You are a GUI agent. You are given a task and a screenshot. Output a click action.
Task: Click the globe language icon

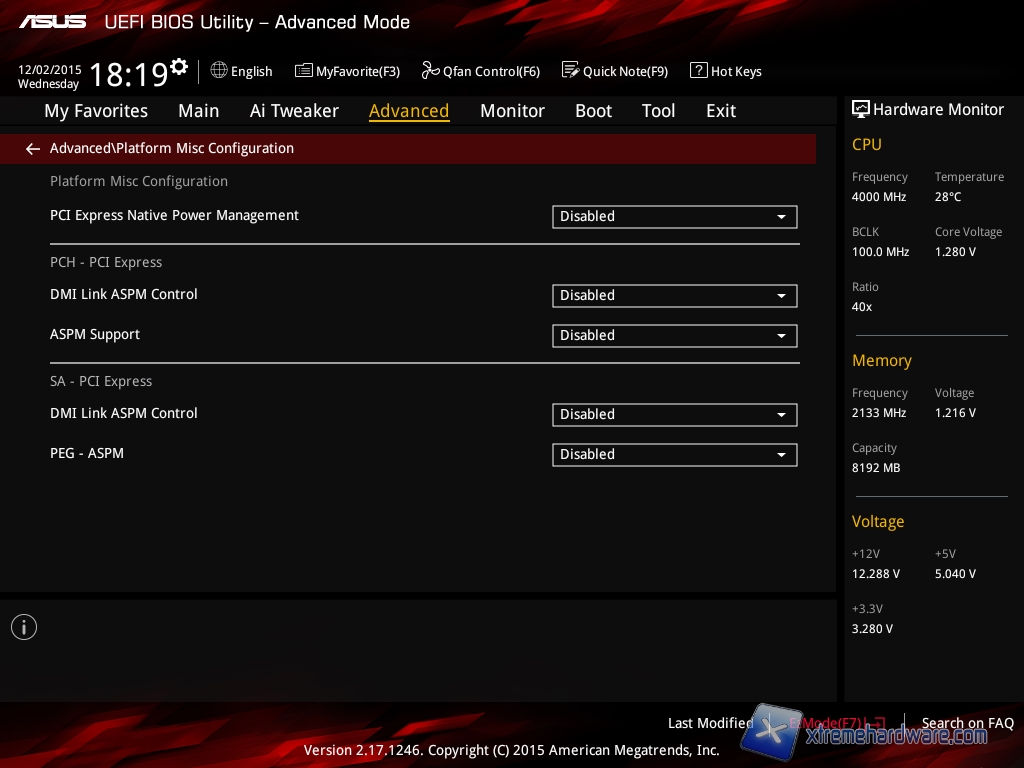point(219,71)
